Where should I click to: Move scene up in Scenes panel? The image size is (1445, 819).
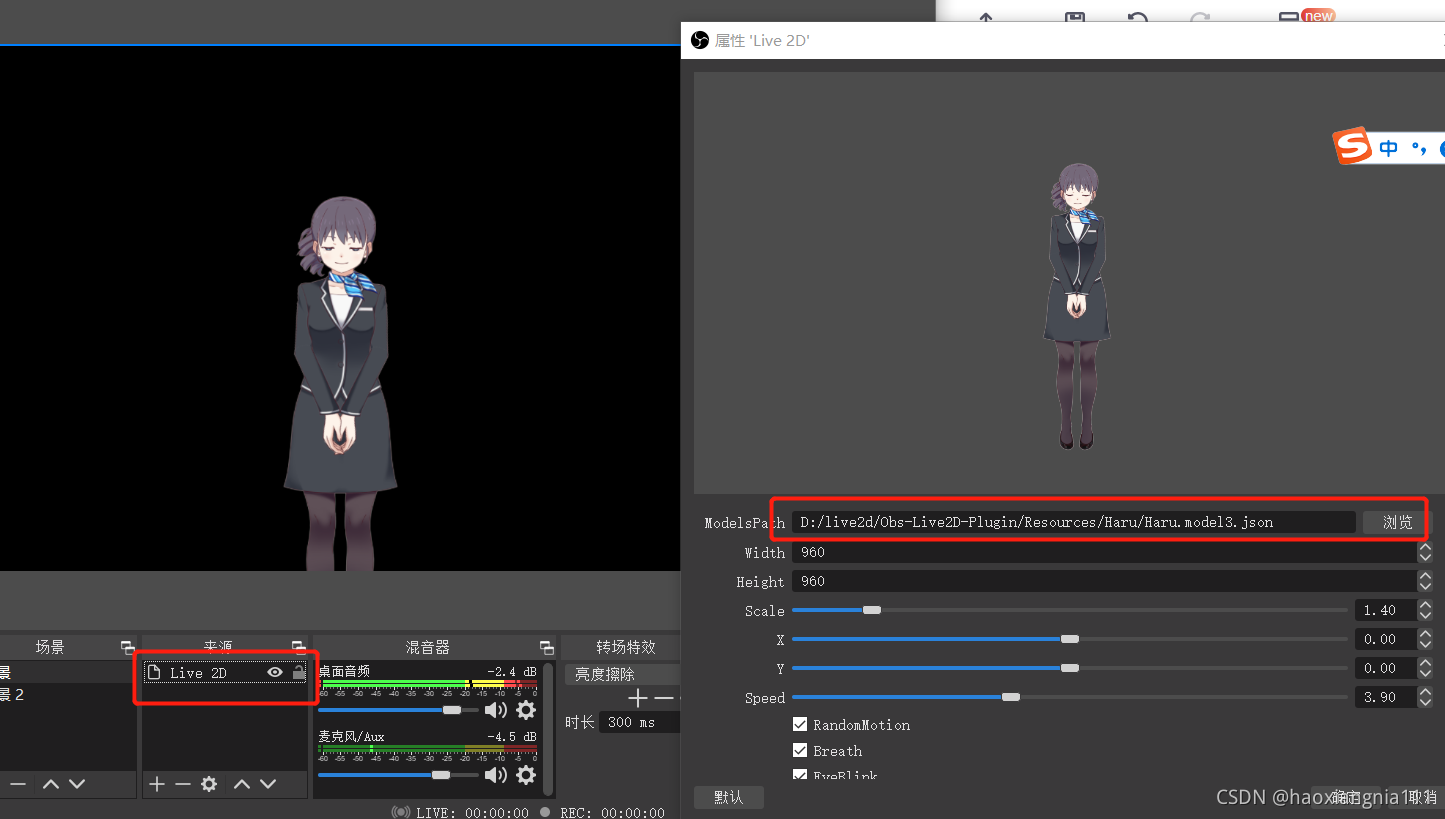(51, 784)
